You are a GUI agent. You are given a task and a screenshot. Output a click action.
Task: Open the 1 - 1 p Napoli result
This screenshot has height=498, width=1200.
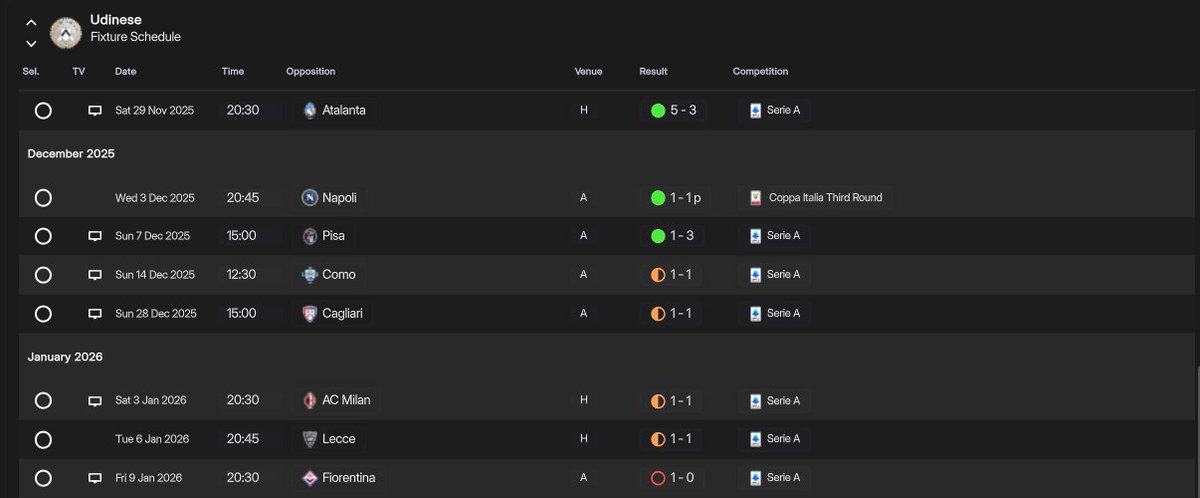(676, 198)
